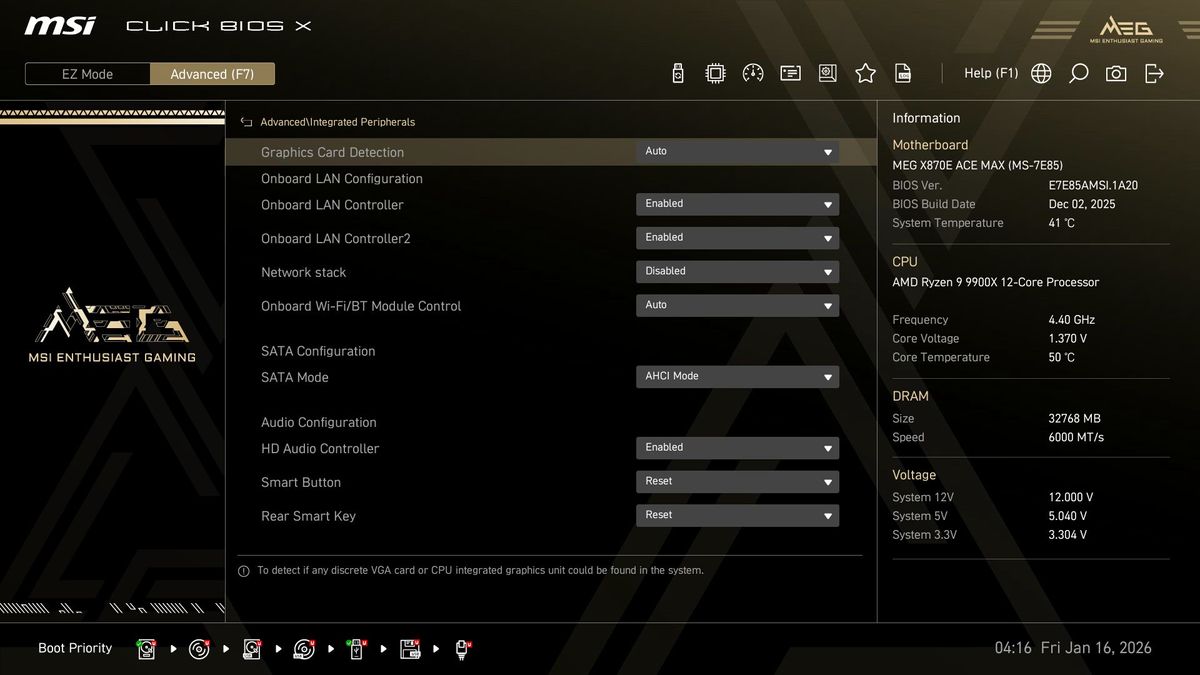
Task: Select the optical disc boot priority icon
Action: coord(199,649)
